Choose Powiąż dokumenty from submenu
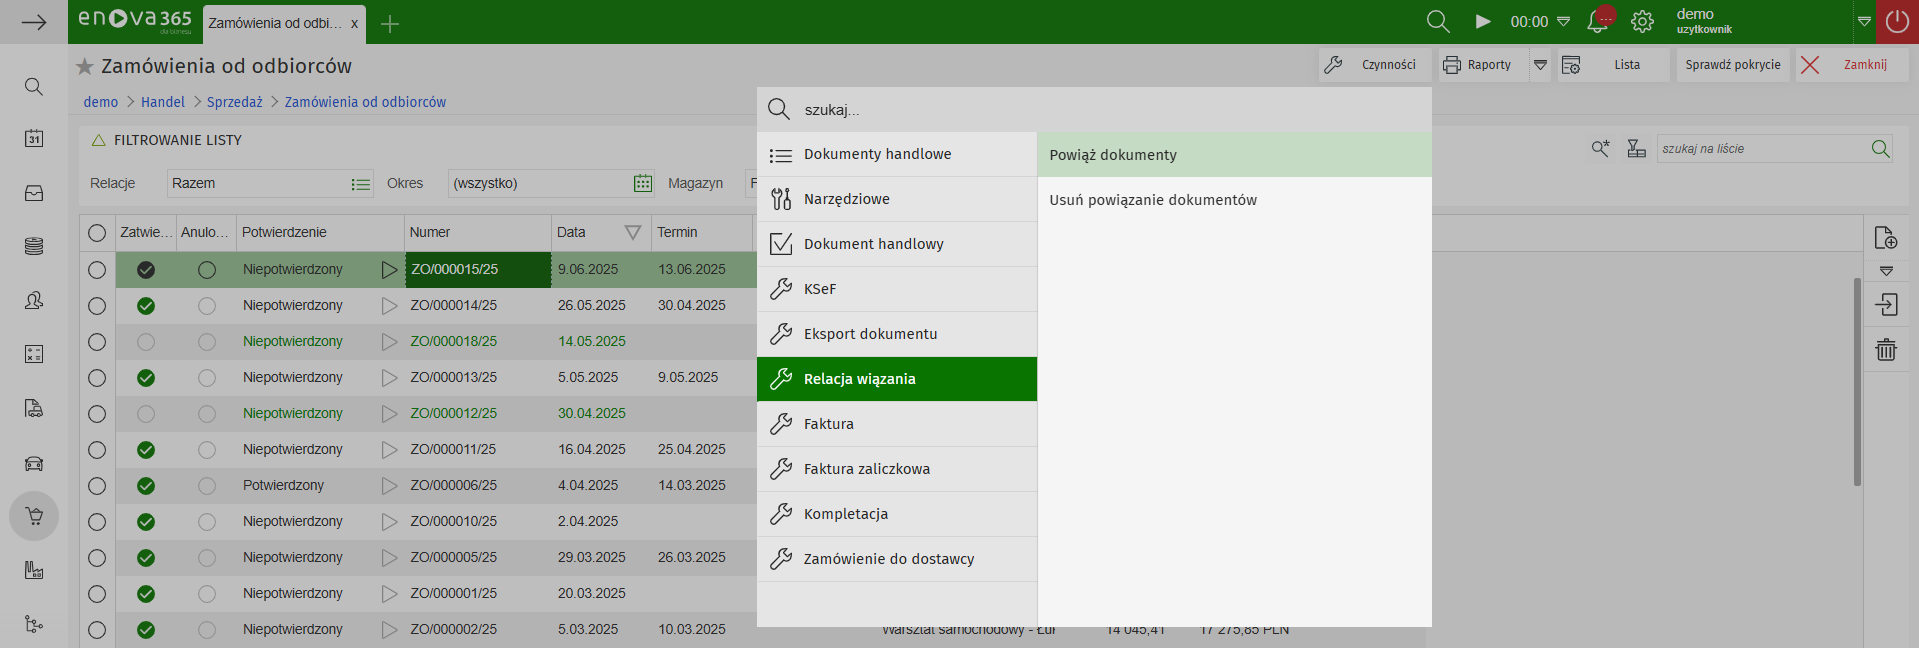 point(1113,155)
